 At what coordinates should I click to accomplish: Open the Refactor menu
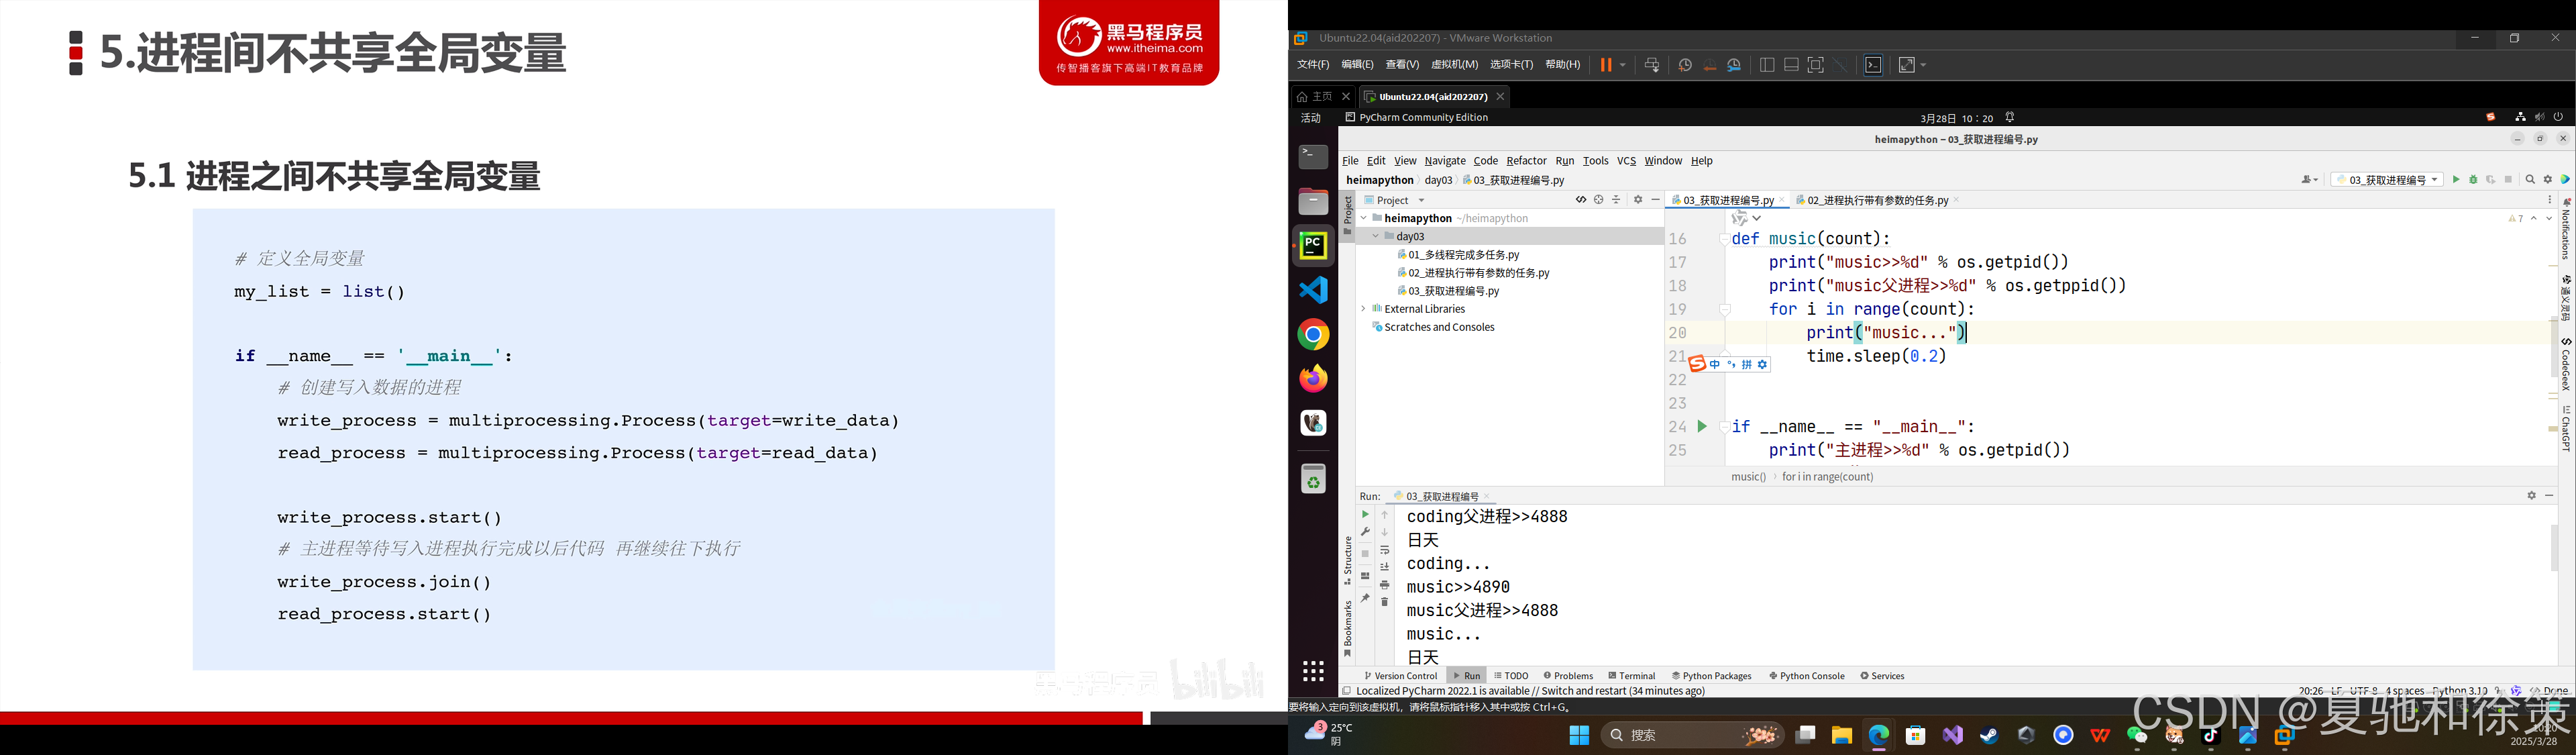click(1526, 161)
